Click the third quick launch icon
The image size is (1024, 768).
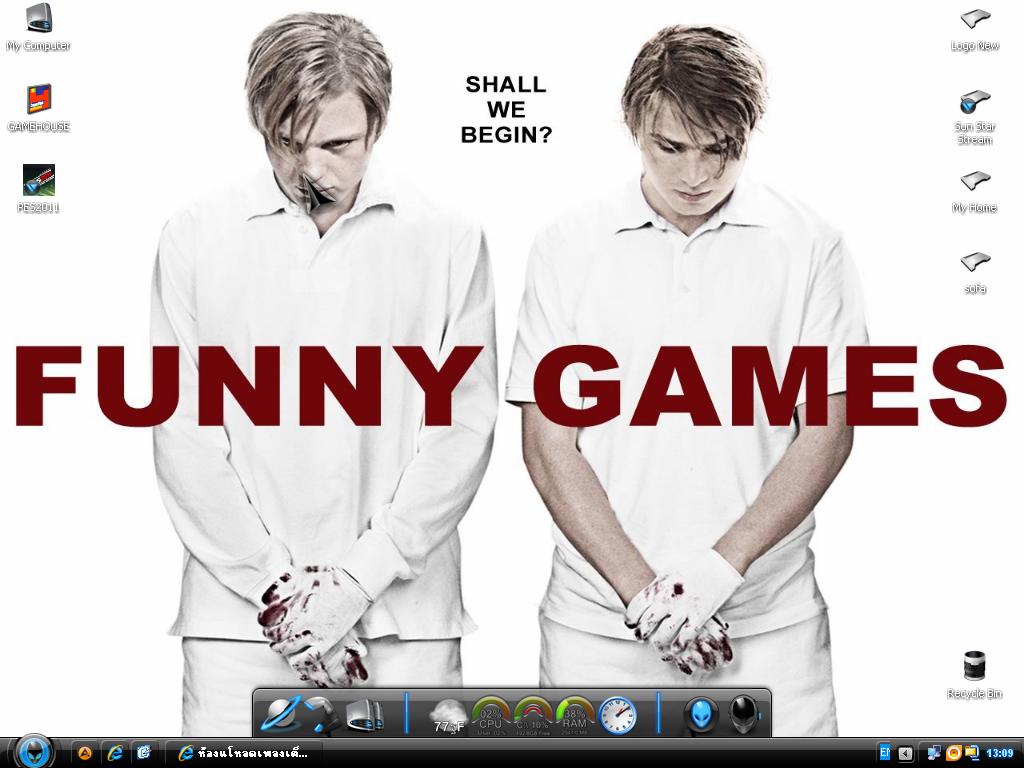(x=144, y=753)
